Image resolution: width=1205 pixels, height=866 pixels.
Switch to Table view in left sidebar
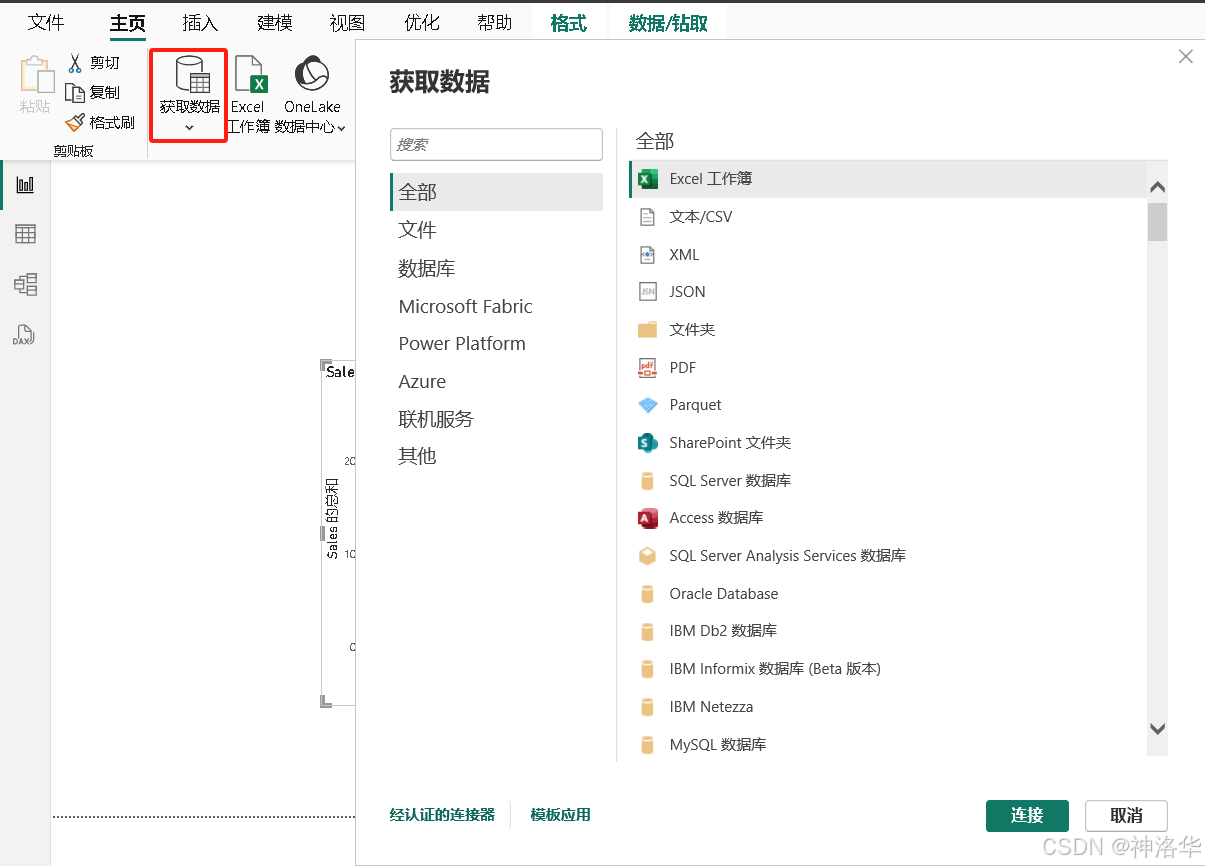(26, 234)
